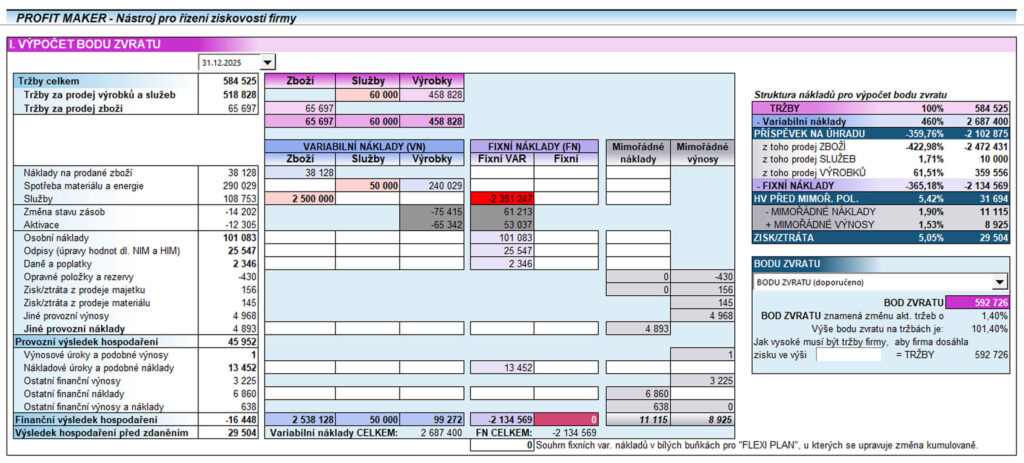Click the FIXNÍ NÁKLADY (FN) header

point(535,146)
